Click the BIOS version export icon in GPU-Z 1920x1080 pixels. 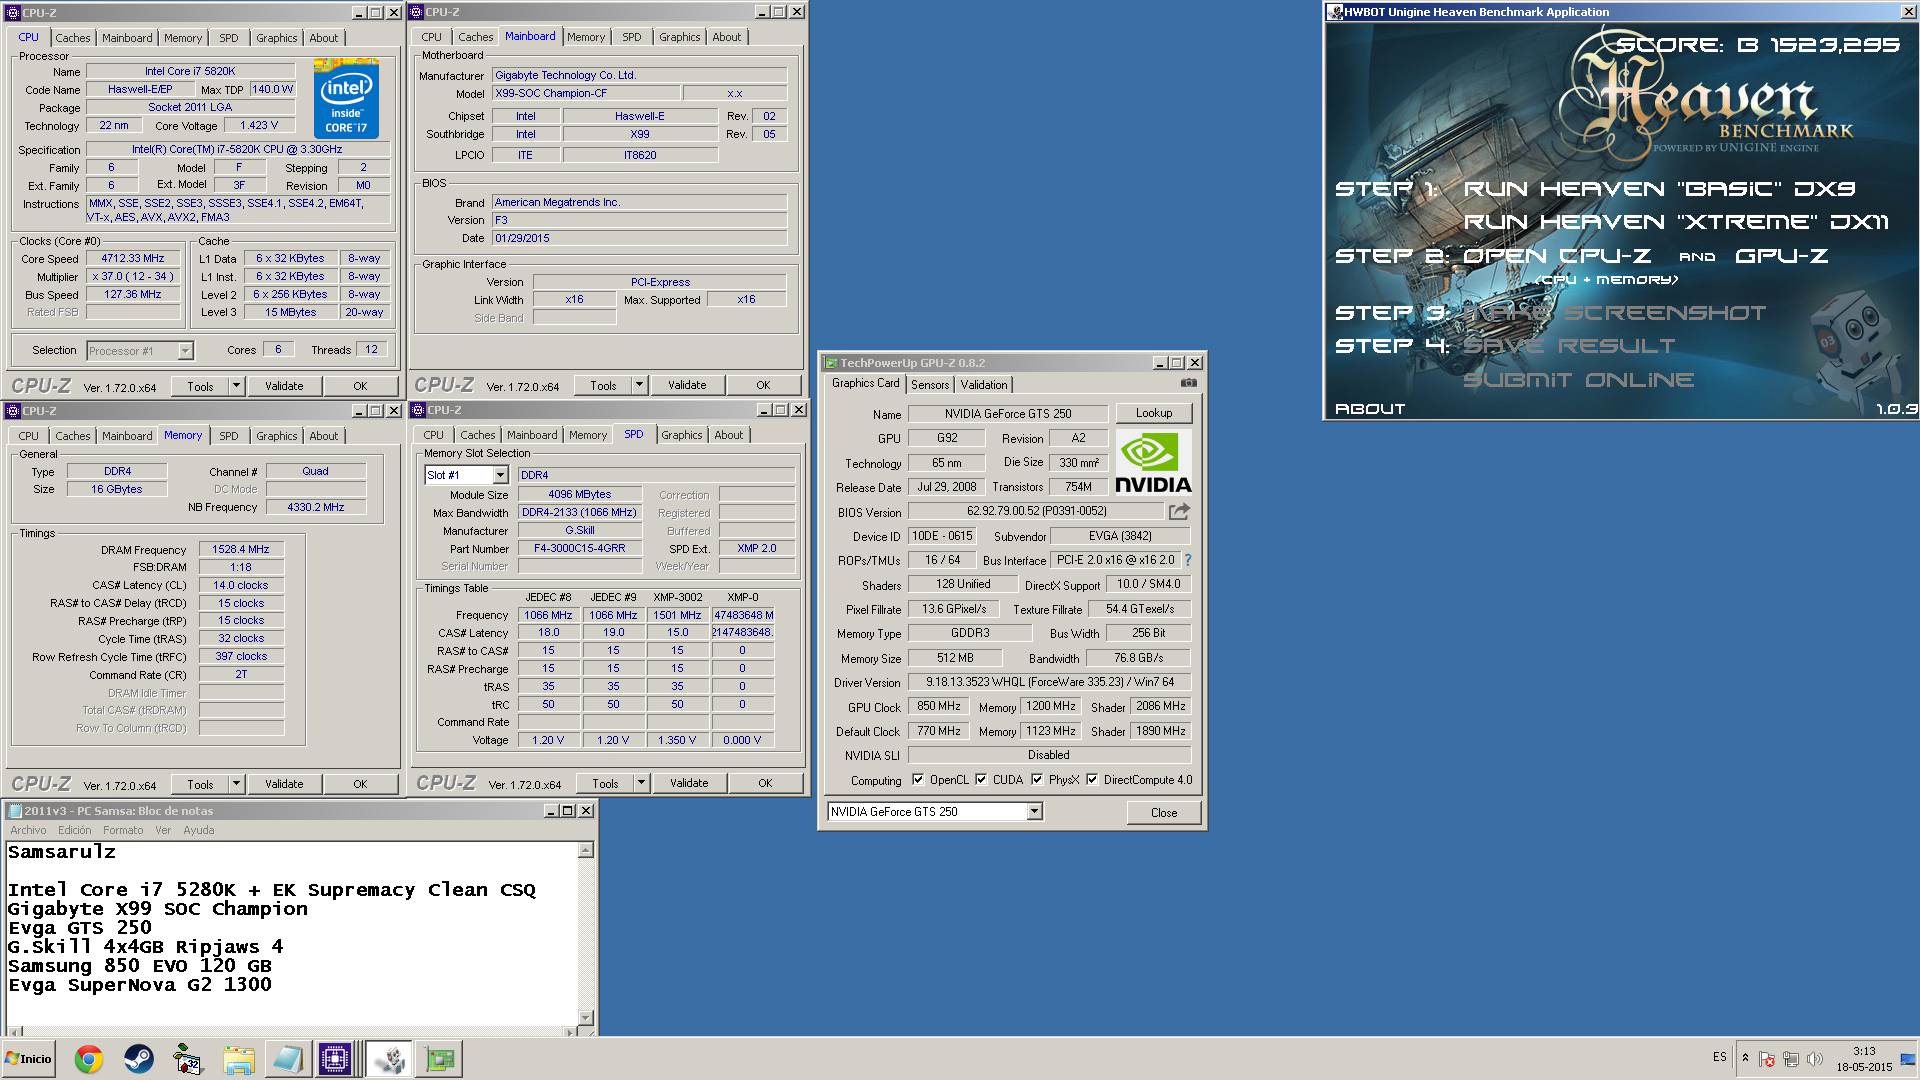(x=1179, y=511)
